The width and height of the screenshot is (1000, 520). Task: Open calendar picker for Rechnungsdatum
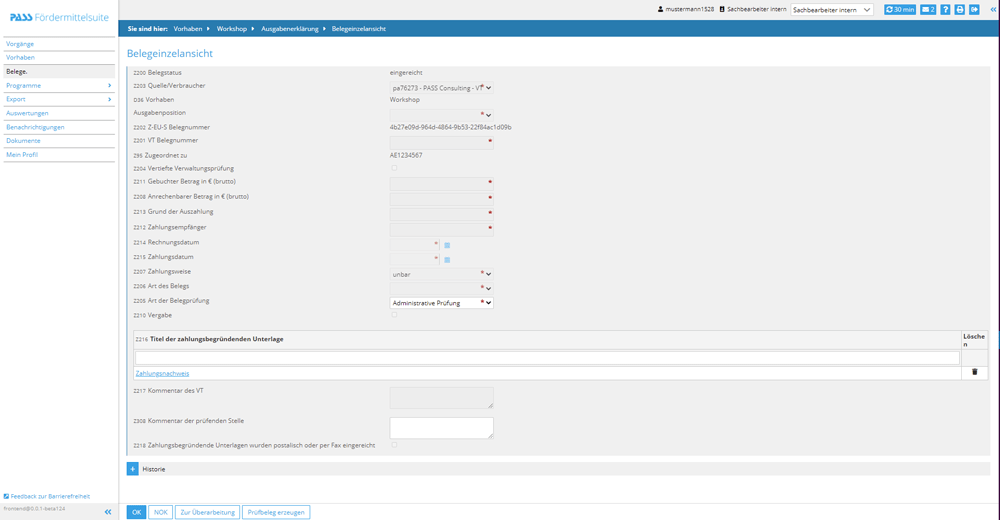[447, 245]
